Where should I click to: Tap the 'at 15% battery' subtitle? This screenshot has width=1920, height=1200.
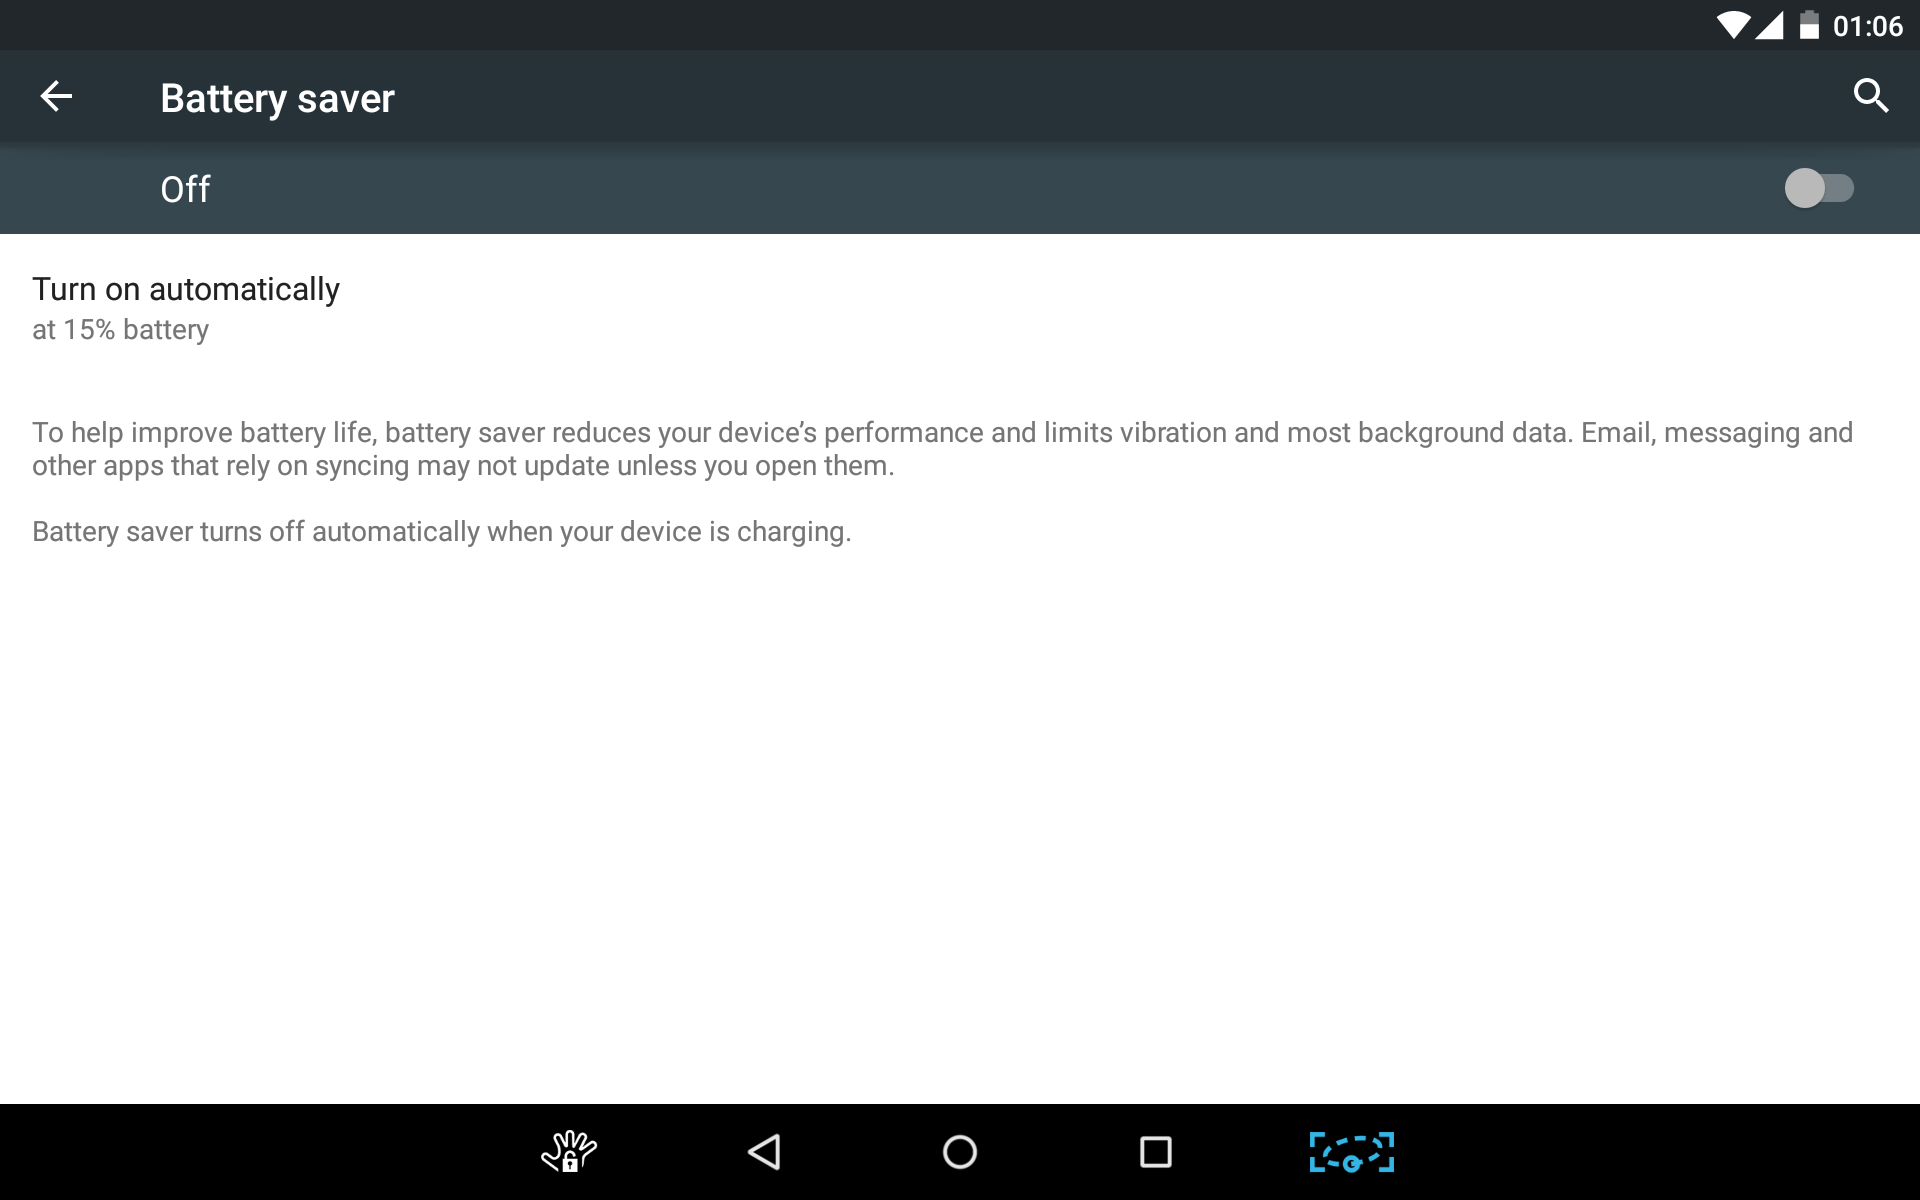tap(121, 330)
